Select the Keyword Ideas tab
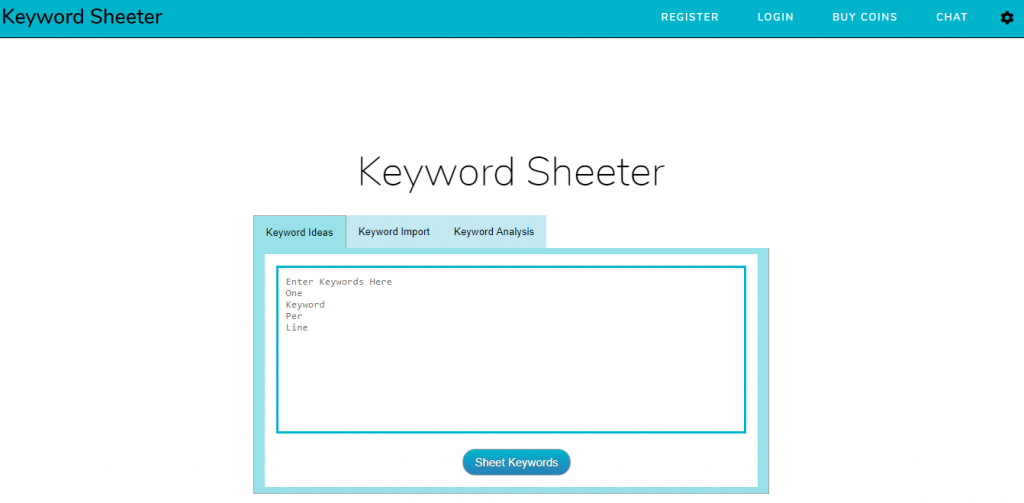The image size is (1024, 503). coord(300,232)
